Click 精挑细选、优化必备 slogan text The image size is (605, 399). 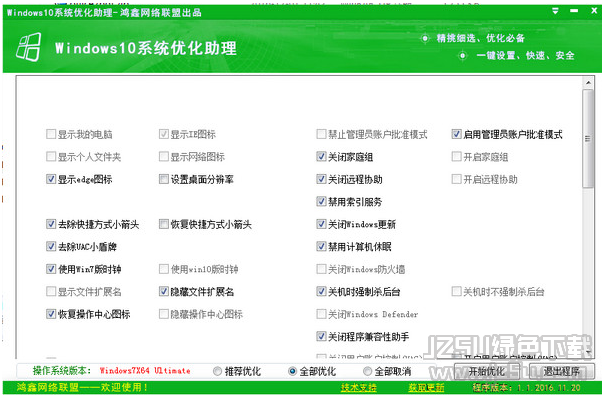click(480, 38)
